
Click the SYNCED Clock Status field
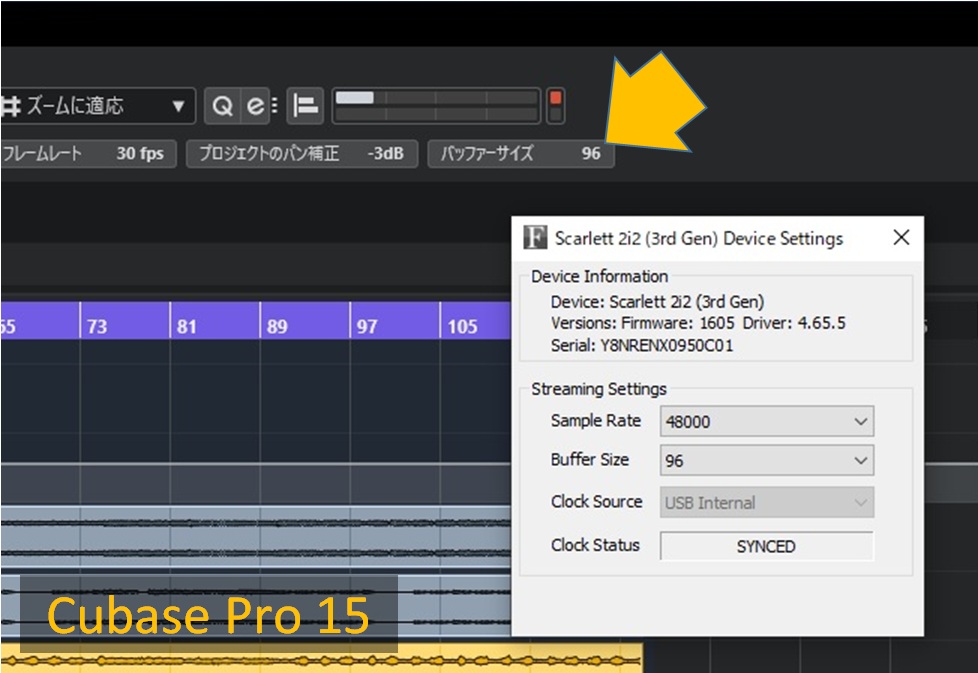pos(766,547)
